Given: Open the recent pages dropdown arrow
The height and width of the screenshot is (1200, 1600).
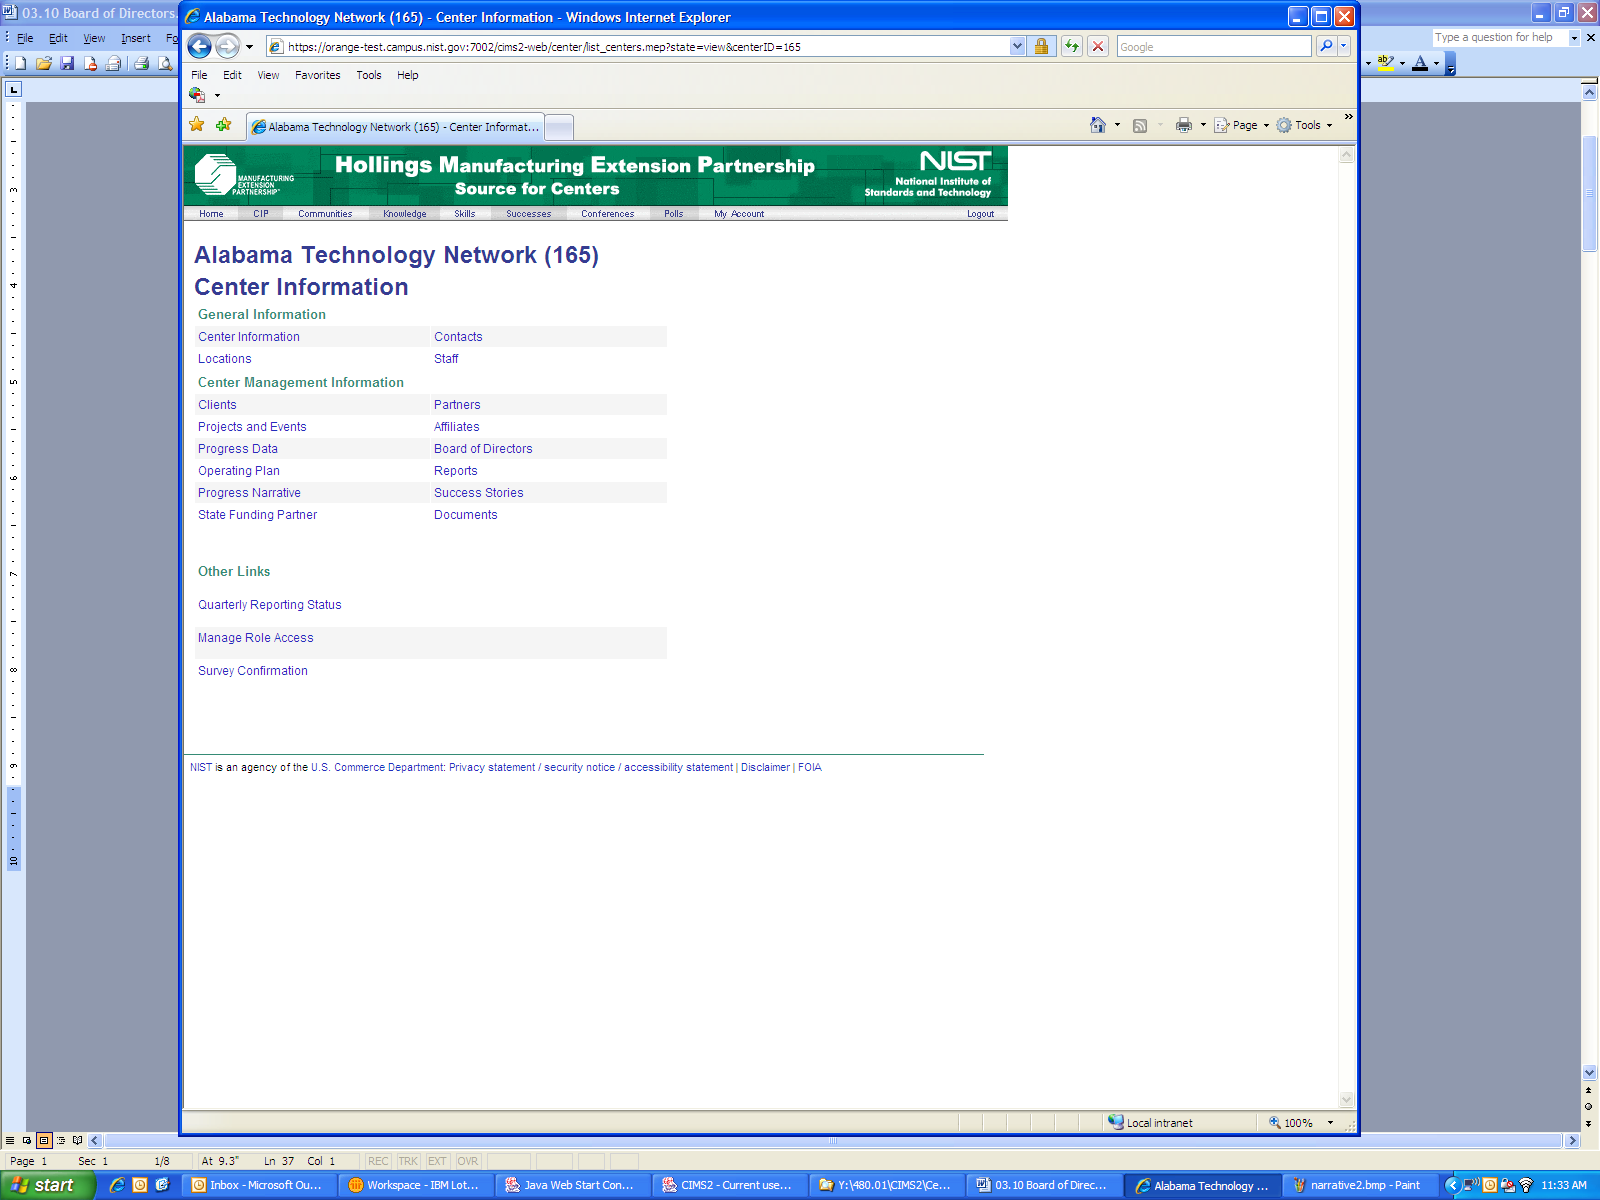Looking at the screenshot, I should coord(250,47).
